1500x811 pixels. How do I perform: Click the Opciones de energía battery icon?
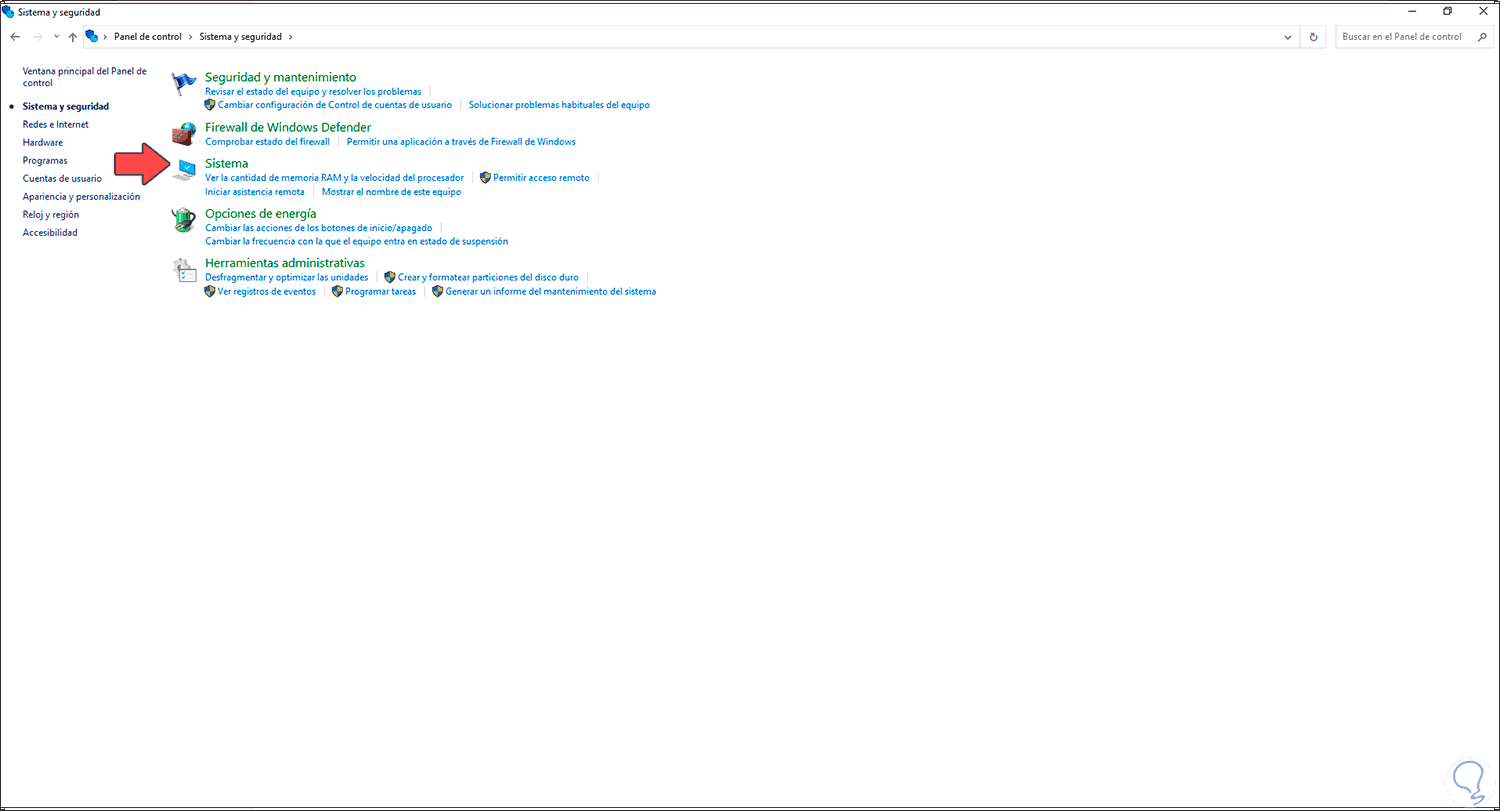(x=183, y=220)
